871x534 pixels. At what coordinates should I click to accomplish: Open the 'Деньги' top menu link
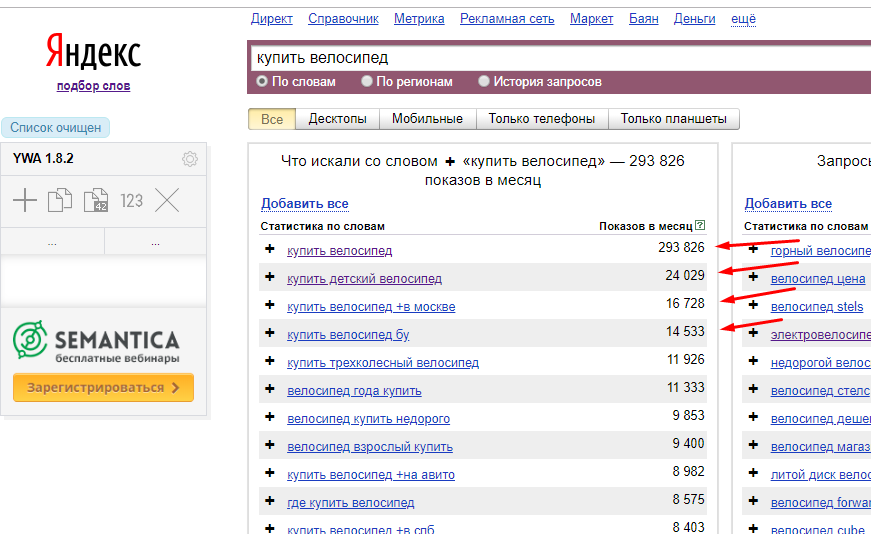[694, 19]
